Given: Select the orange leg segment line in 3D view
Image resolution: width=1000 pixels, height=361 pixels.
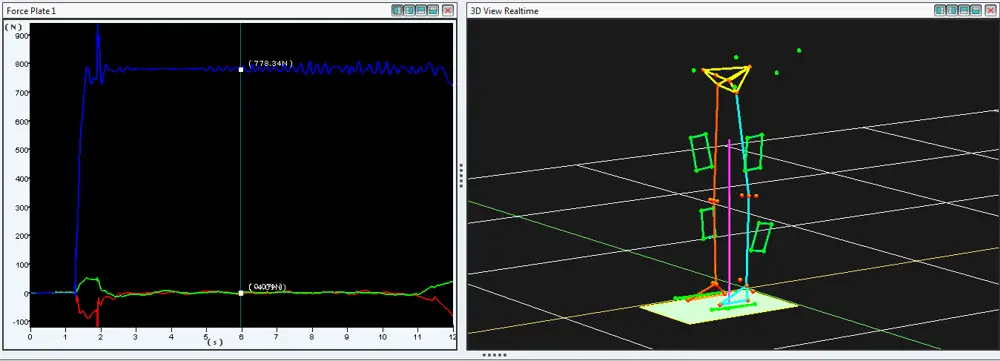Looking at the screenshot, I should click(716, 185).
